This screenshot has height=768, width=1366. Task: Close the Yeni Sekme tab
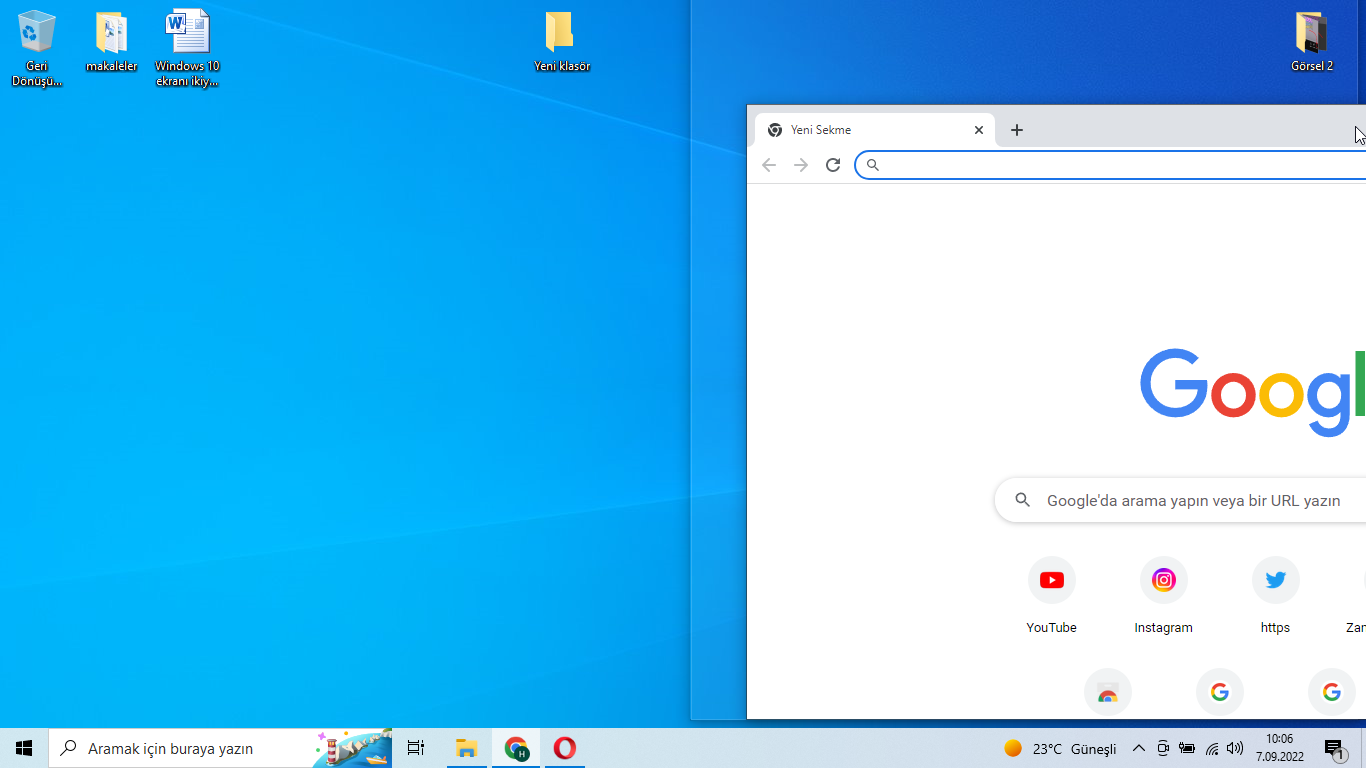coord(979,130)
